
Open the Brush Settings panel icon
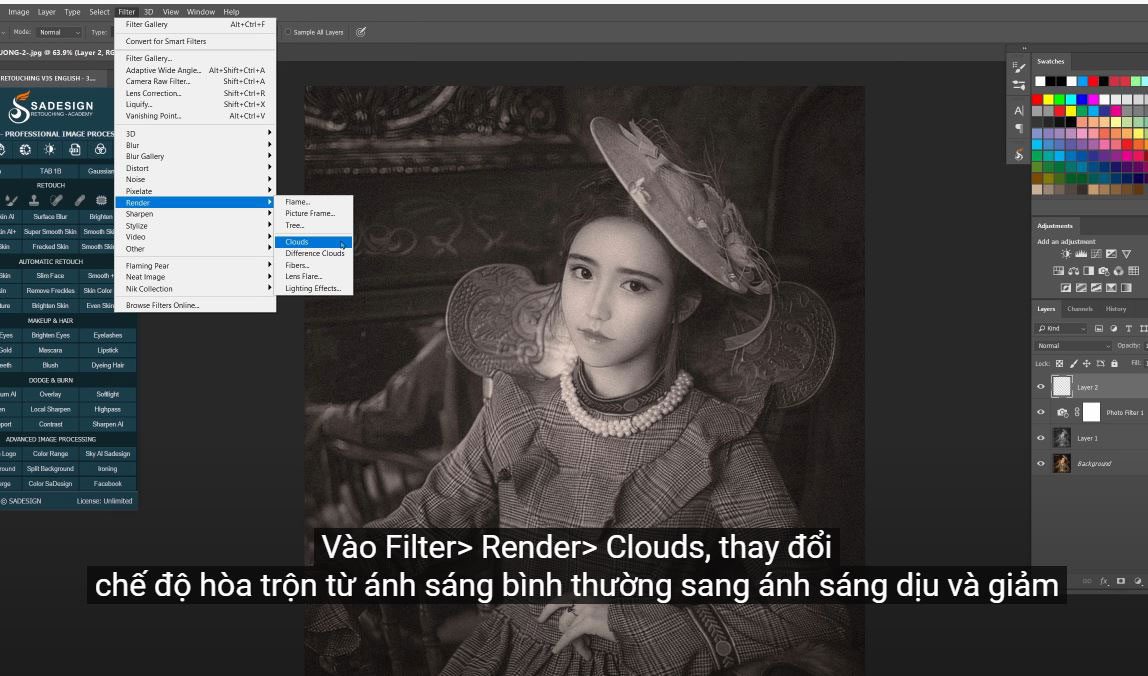[1019, 68]
